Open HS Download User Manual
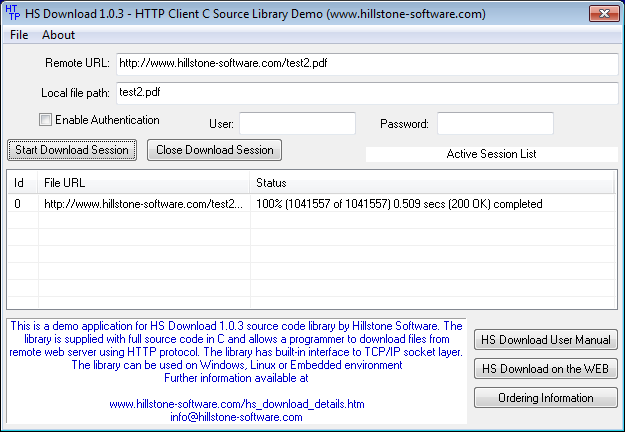 [x=546, y=340]
